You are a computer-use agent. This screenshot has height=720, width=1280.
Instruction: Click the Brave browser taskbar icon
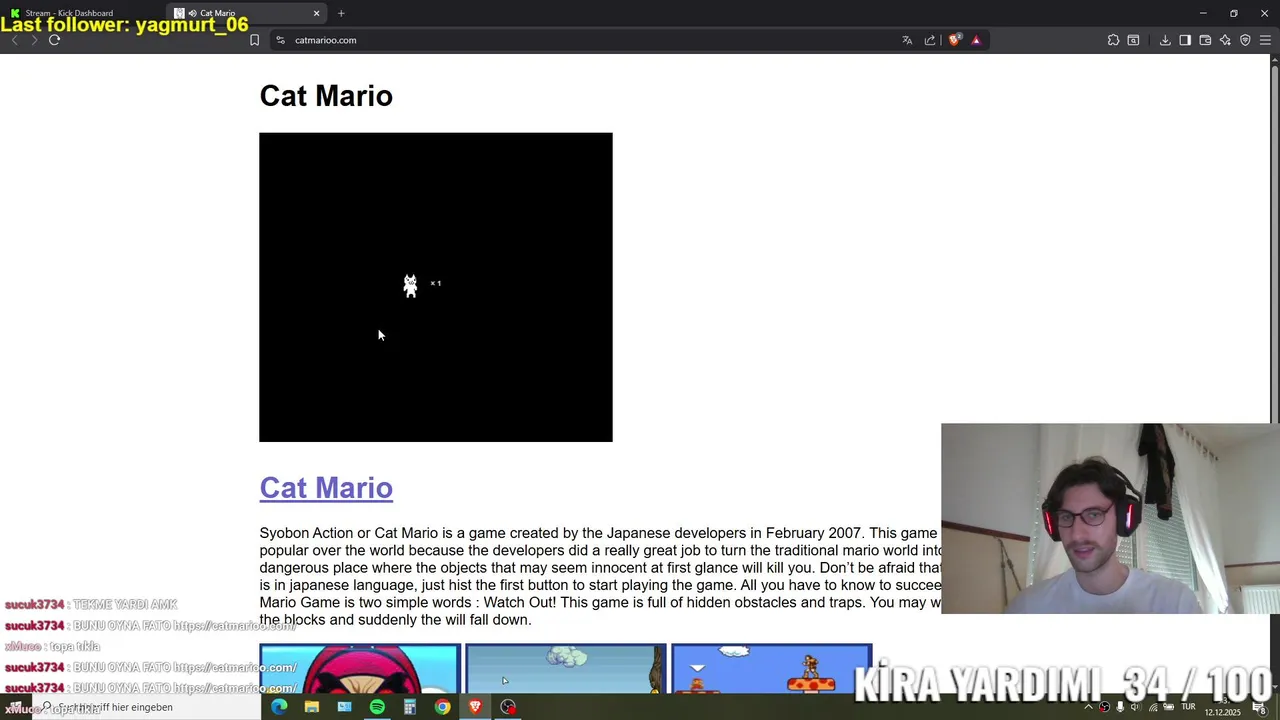[x=475, y=707]
